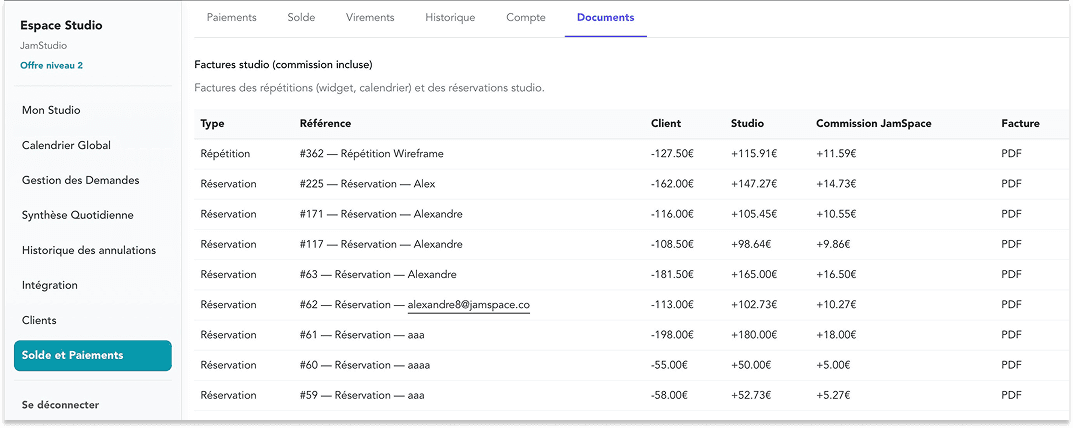The image size is (1073, 428).
Task: Click the Studio column header
Action: coord(747,124)
